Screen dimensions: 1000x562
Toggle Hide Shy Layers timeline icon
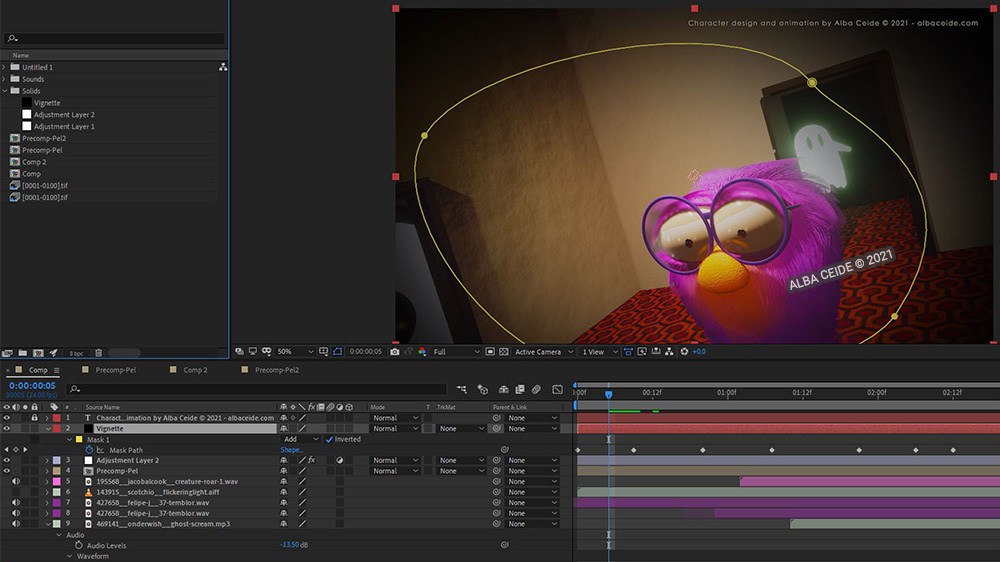503,389
